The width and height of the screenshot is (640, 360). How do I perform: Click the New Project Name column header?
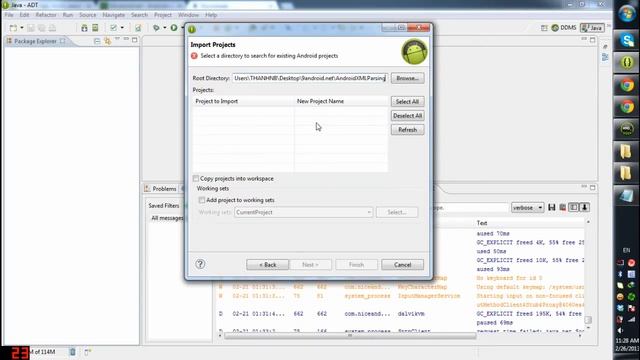coord(341,101)
